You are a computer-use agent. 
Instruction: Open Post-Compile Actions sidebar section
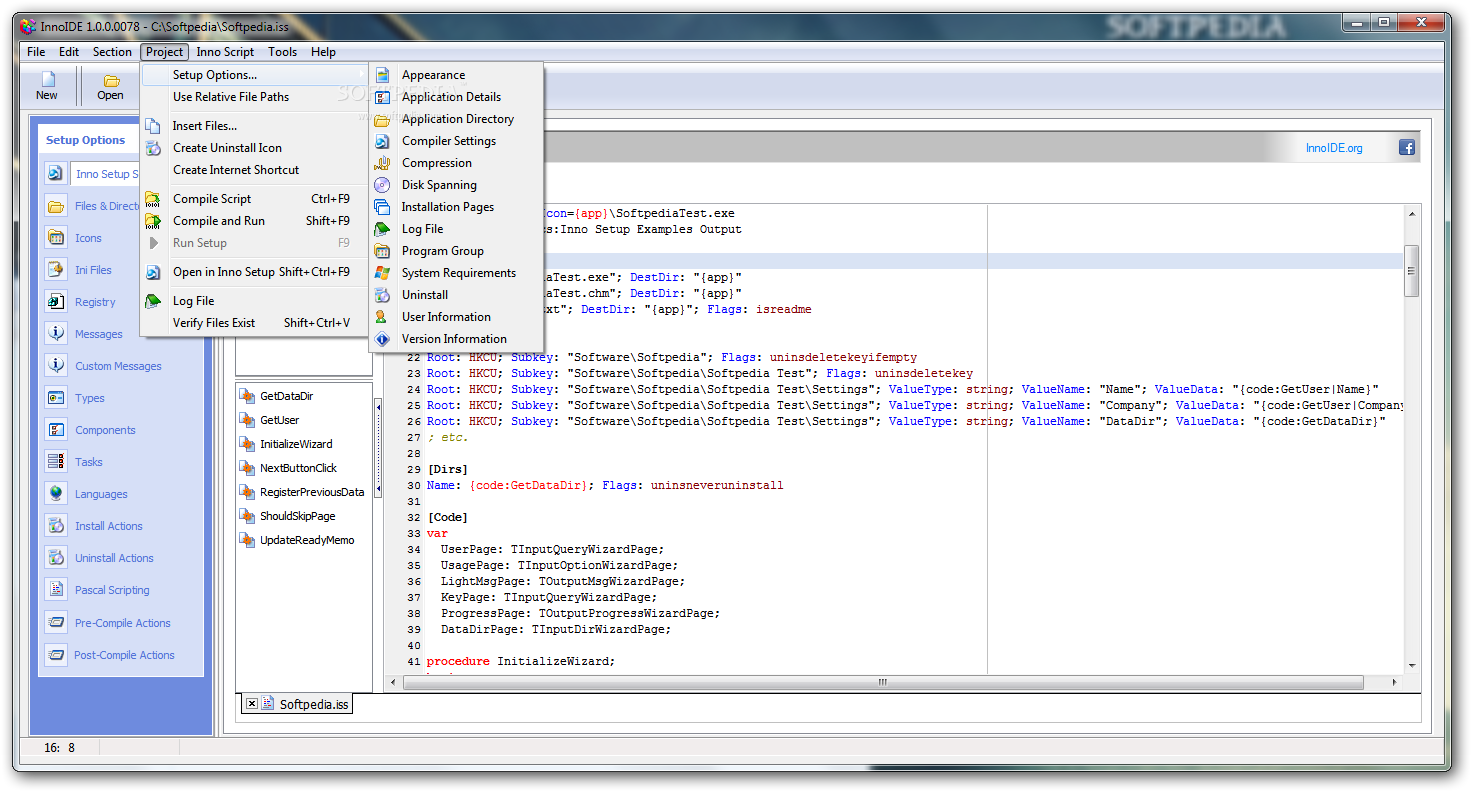click(124, 655)
